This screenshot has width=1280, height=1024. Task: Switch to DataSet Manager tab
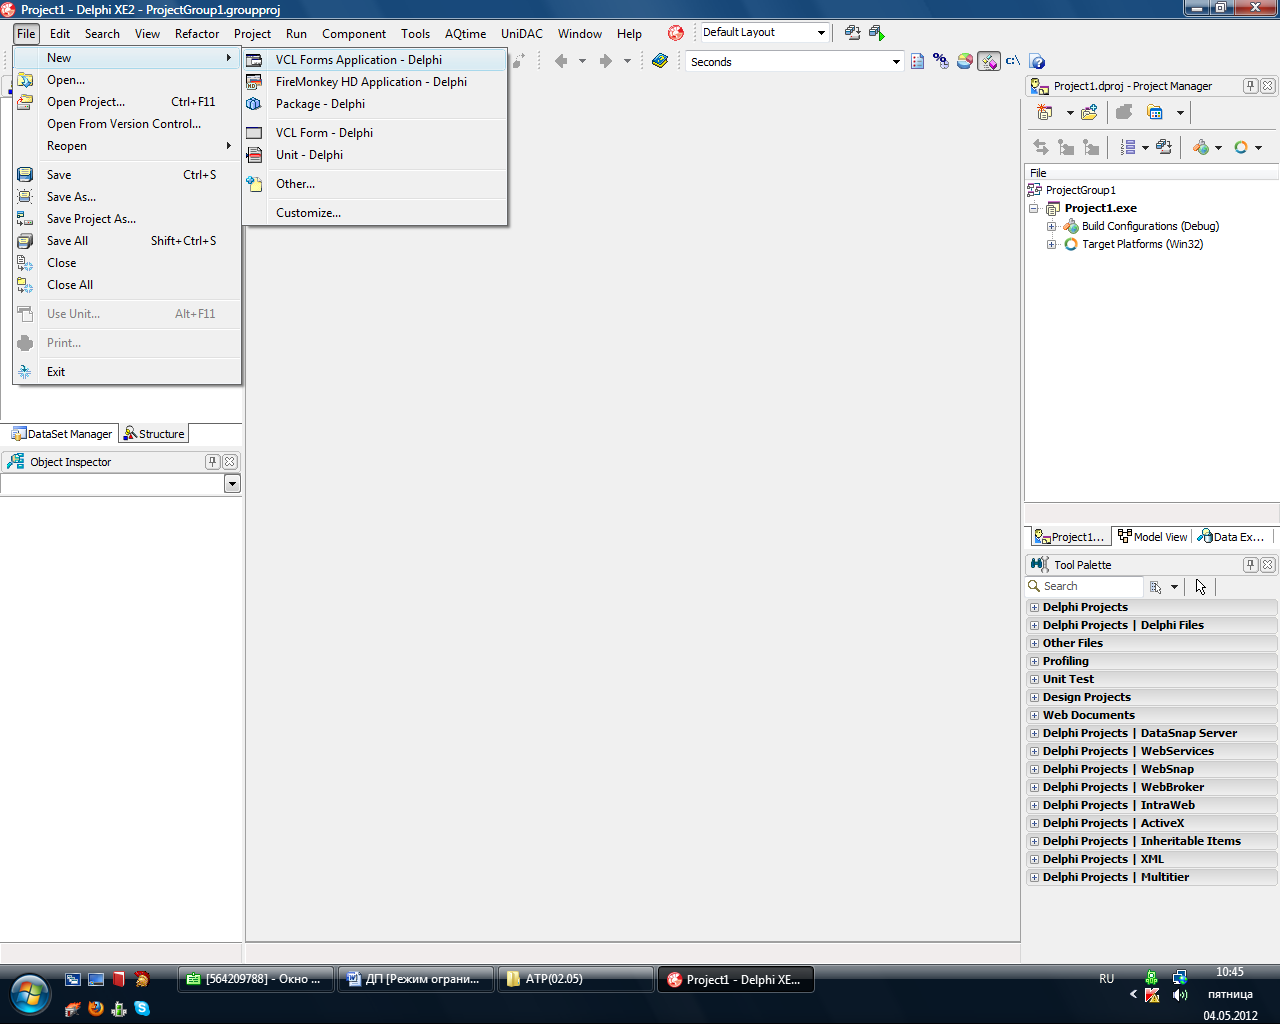pos(62,434)
